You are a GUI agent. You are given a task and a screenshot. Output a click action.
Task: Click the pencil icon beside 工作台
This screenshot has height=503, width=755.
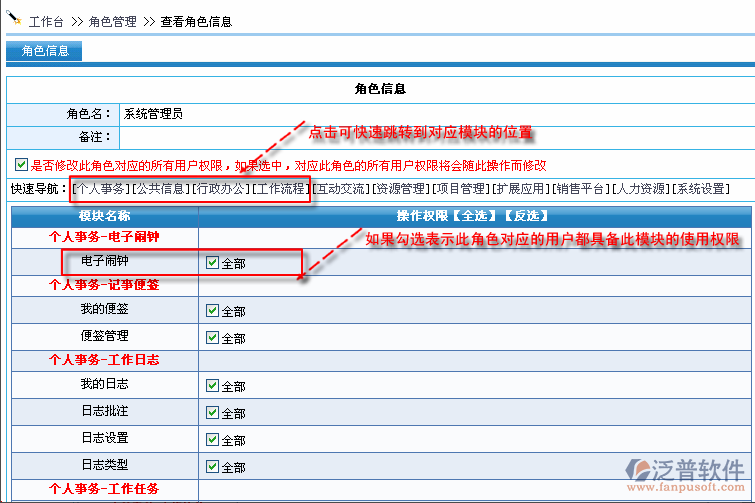[14, 18]
